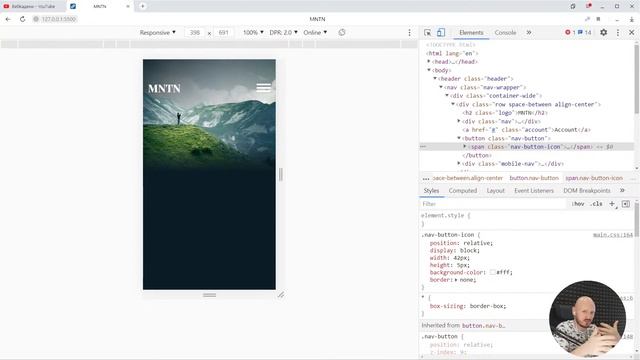Click the 'position: relative' declaration
Screen dimensions: 640x360
(x=461, y=243)
